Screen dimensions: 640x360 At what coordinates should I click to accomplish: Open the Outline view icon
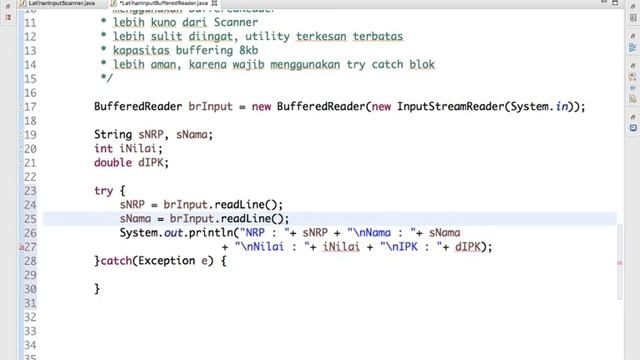pos(633,47)
